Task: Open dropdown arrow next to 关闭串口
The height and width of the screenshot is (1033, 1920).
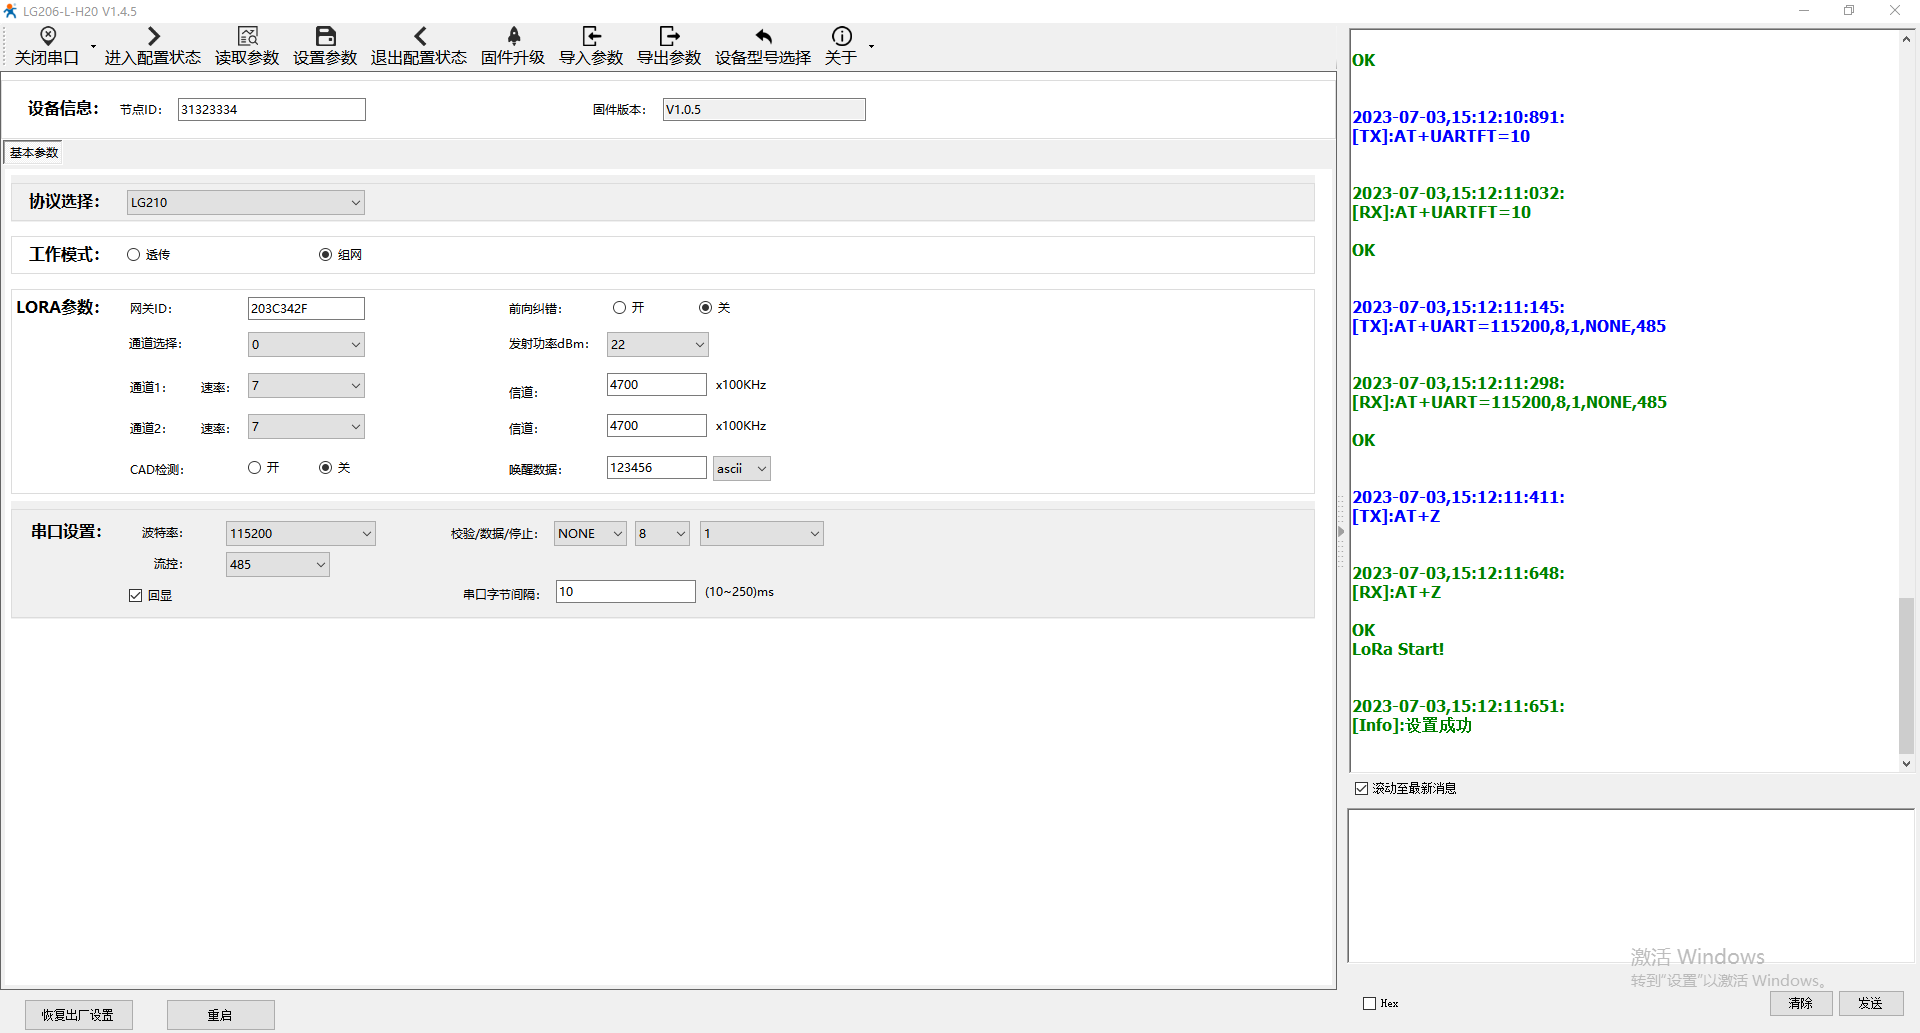Action: coord(94,47)
